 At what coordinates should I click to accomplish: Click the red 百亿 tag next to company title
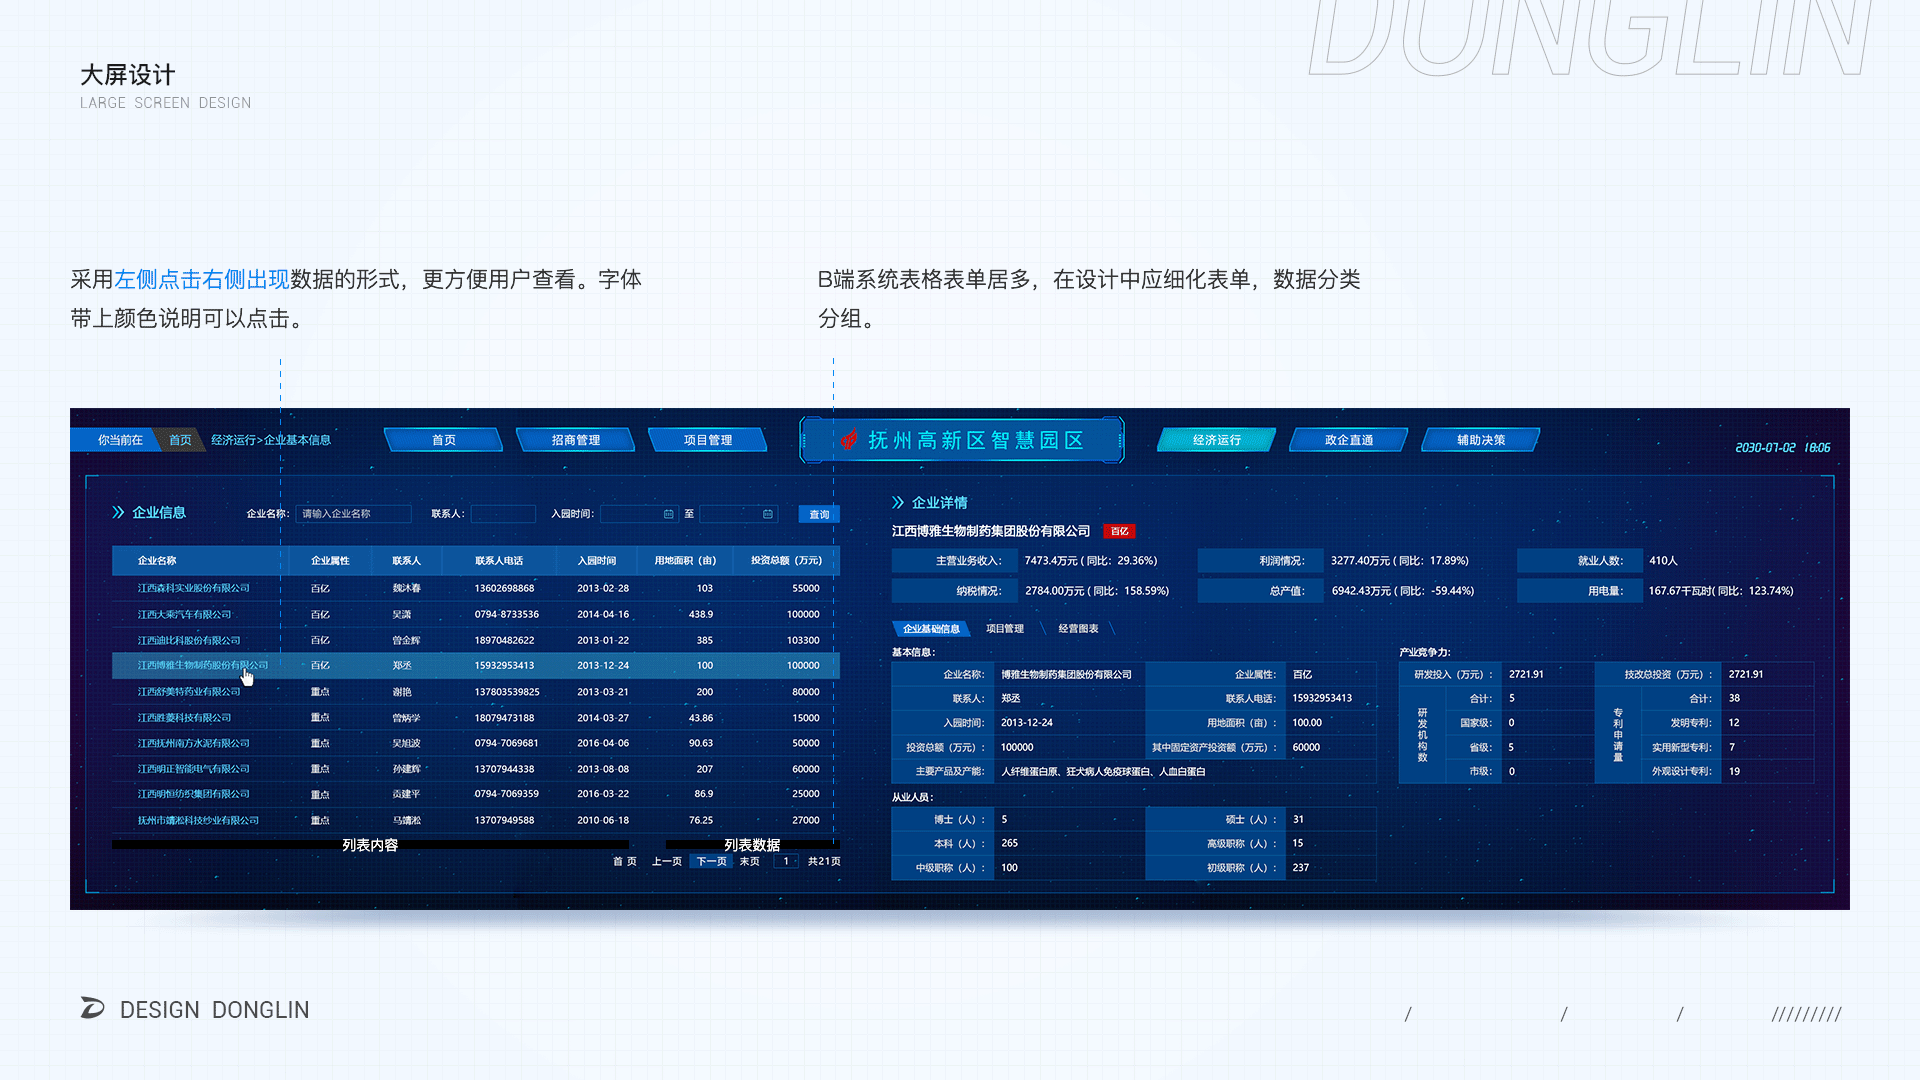point(1119,531)
